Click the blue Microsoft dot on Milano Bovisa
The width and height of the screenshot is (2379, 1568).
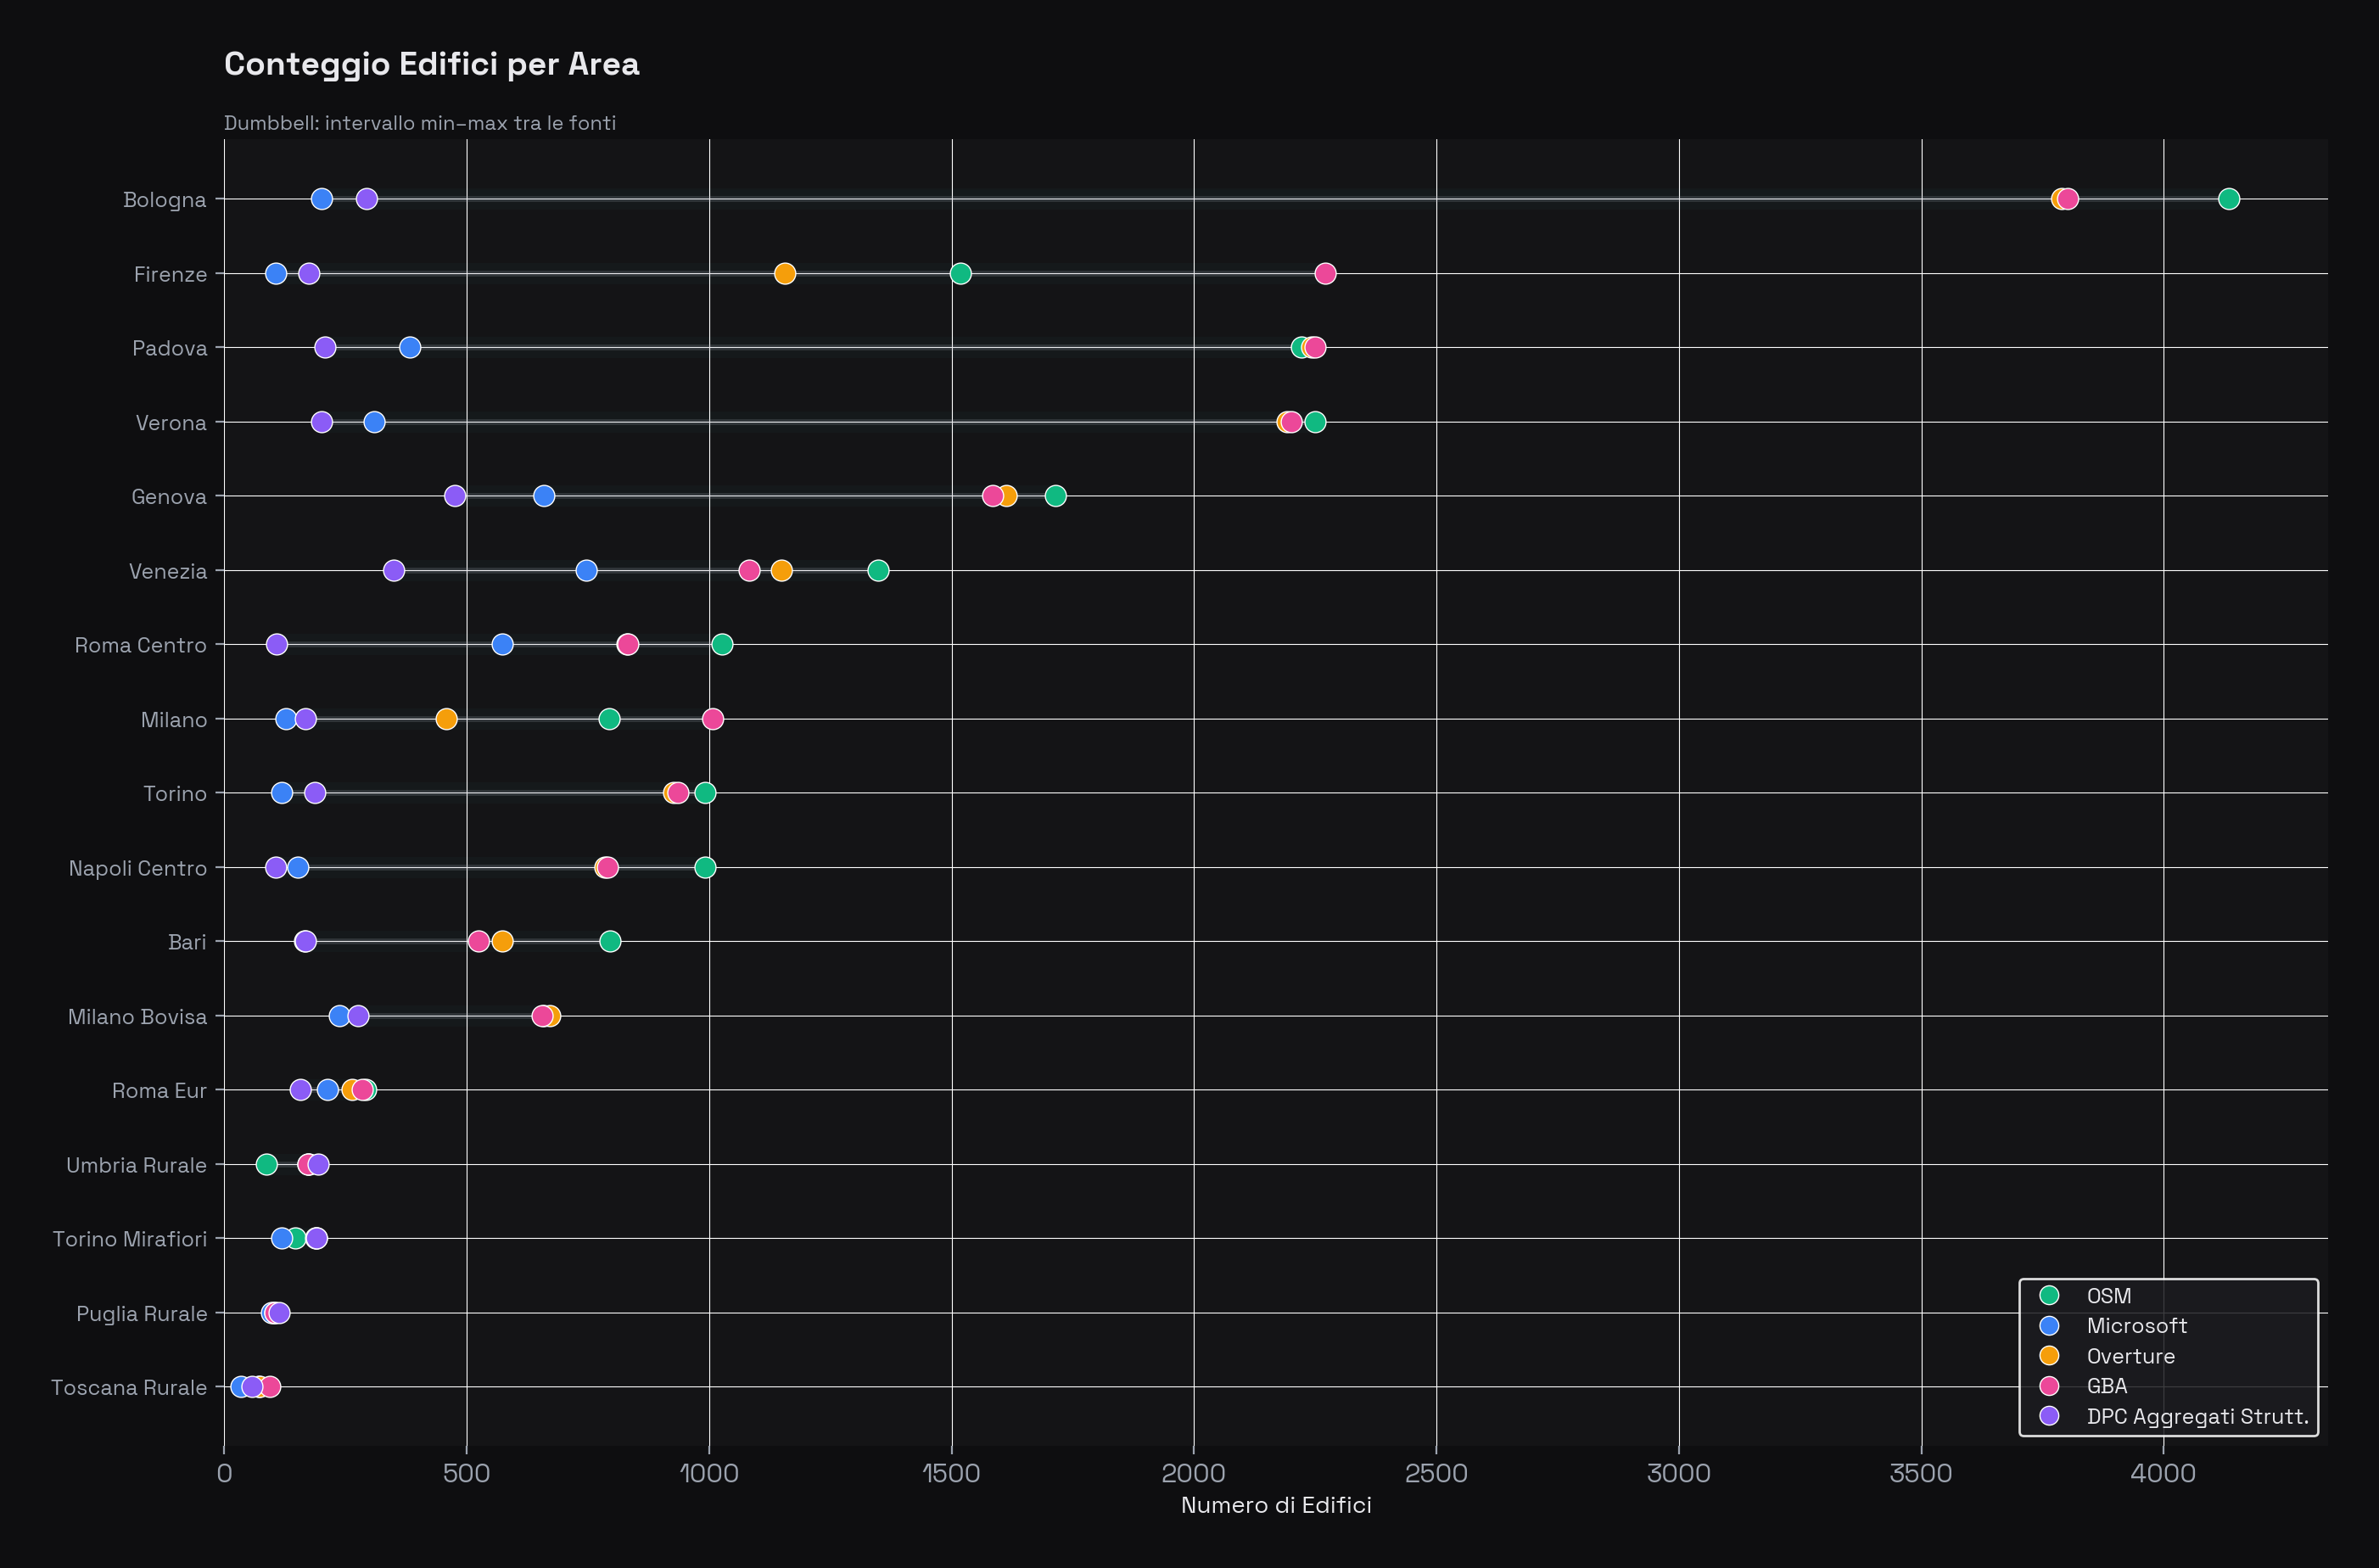pos(338,1015)
